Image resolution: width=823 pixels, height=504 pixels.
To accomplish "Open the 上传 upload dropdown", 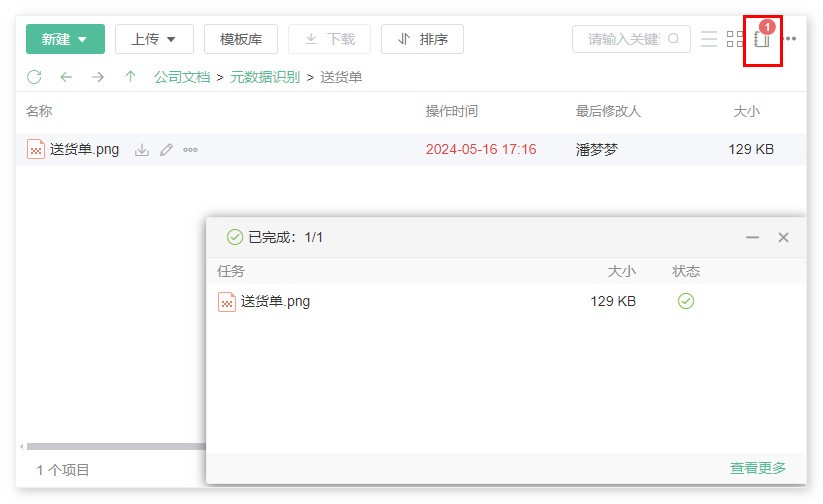I will [x=154, y=39].
